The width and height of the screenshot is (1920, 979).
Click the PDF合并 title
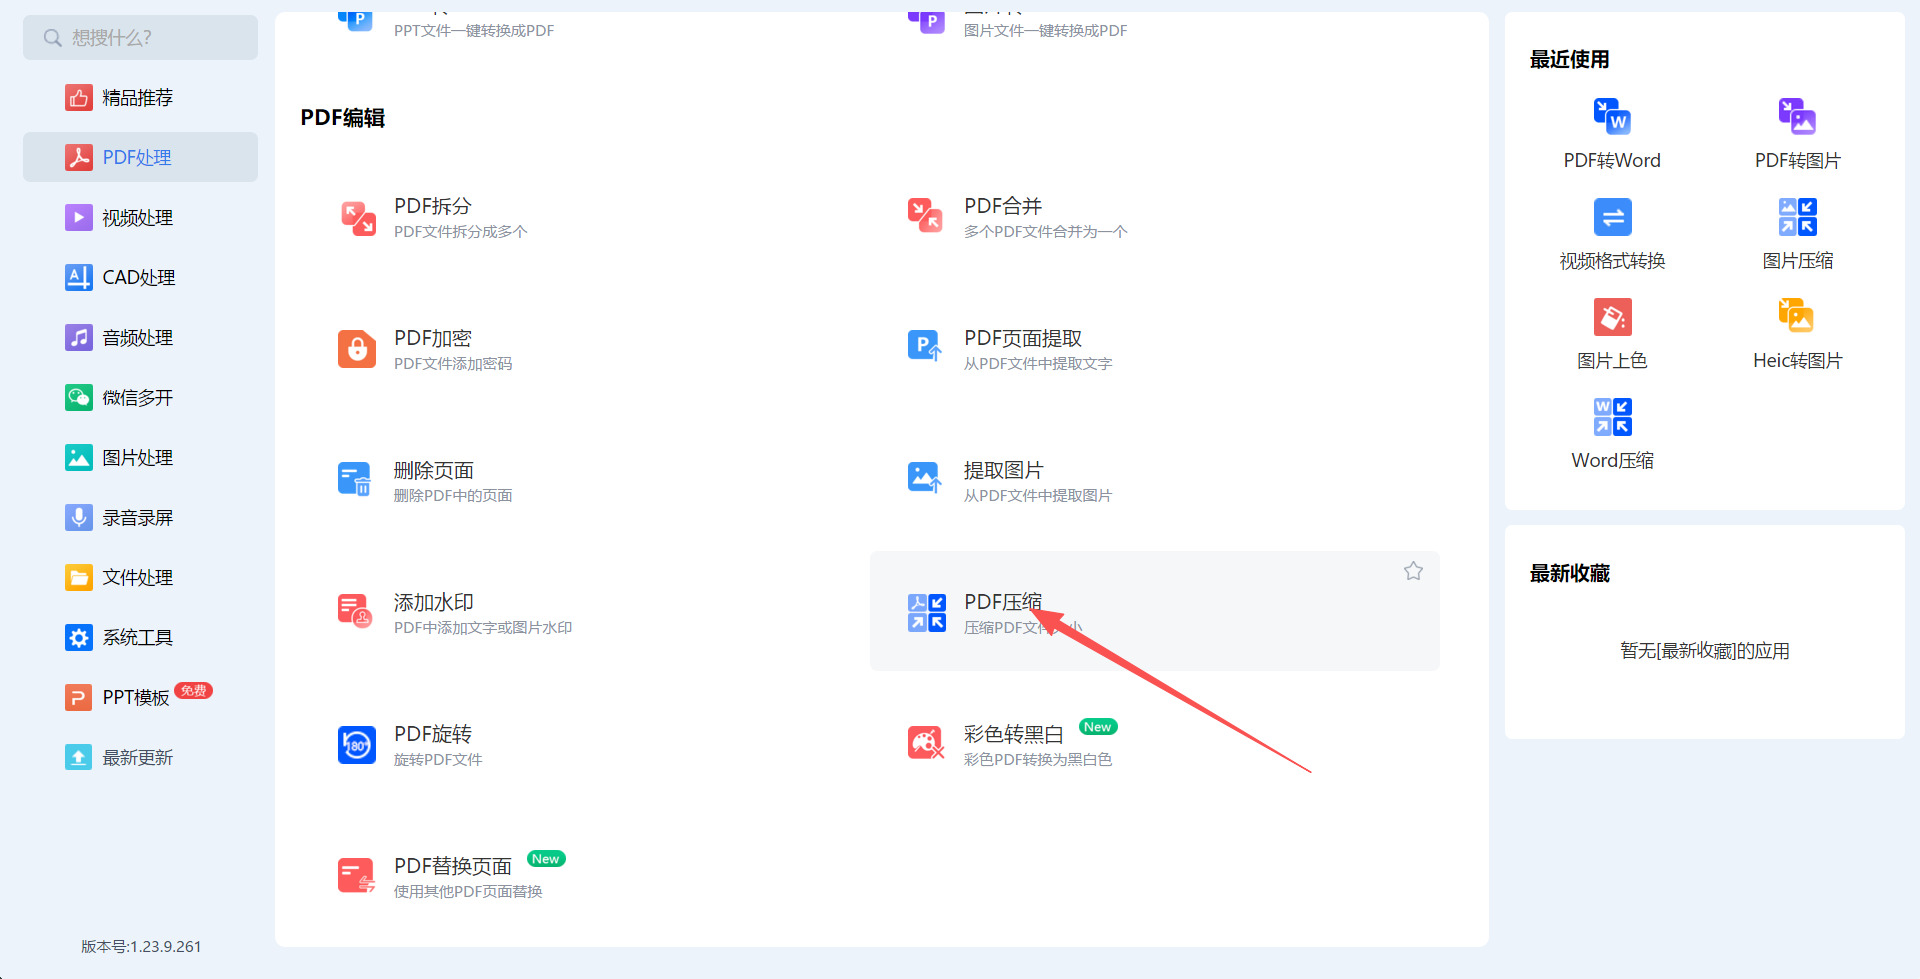1003,206
